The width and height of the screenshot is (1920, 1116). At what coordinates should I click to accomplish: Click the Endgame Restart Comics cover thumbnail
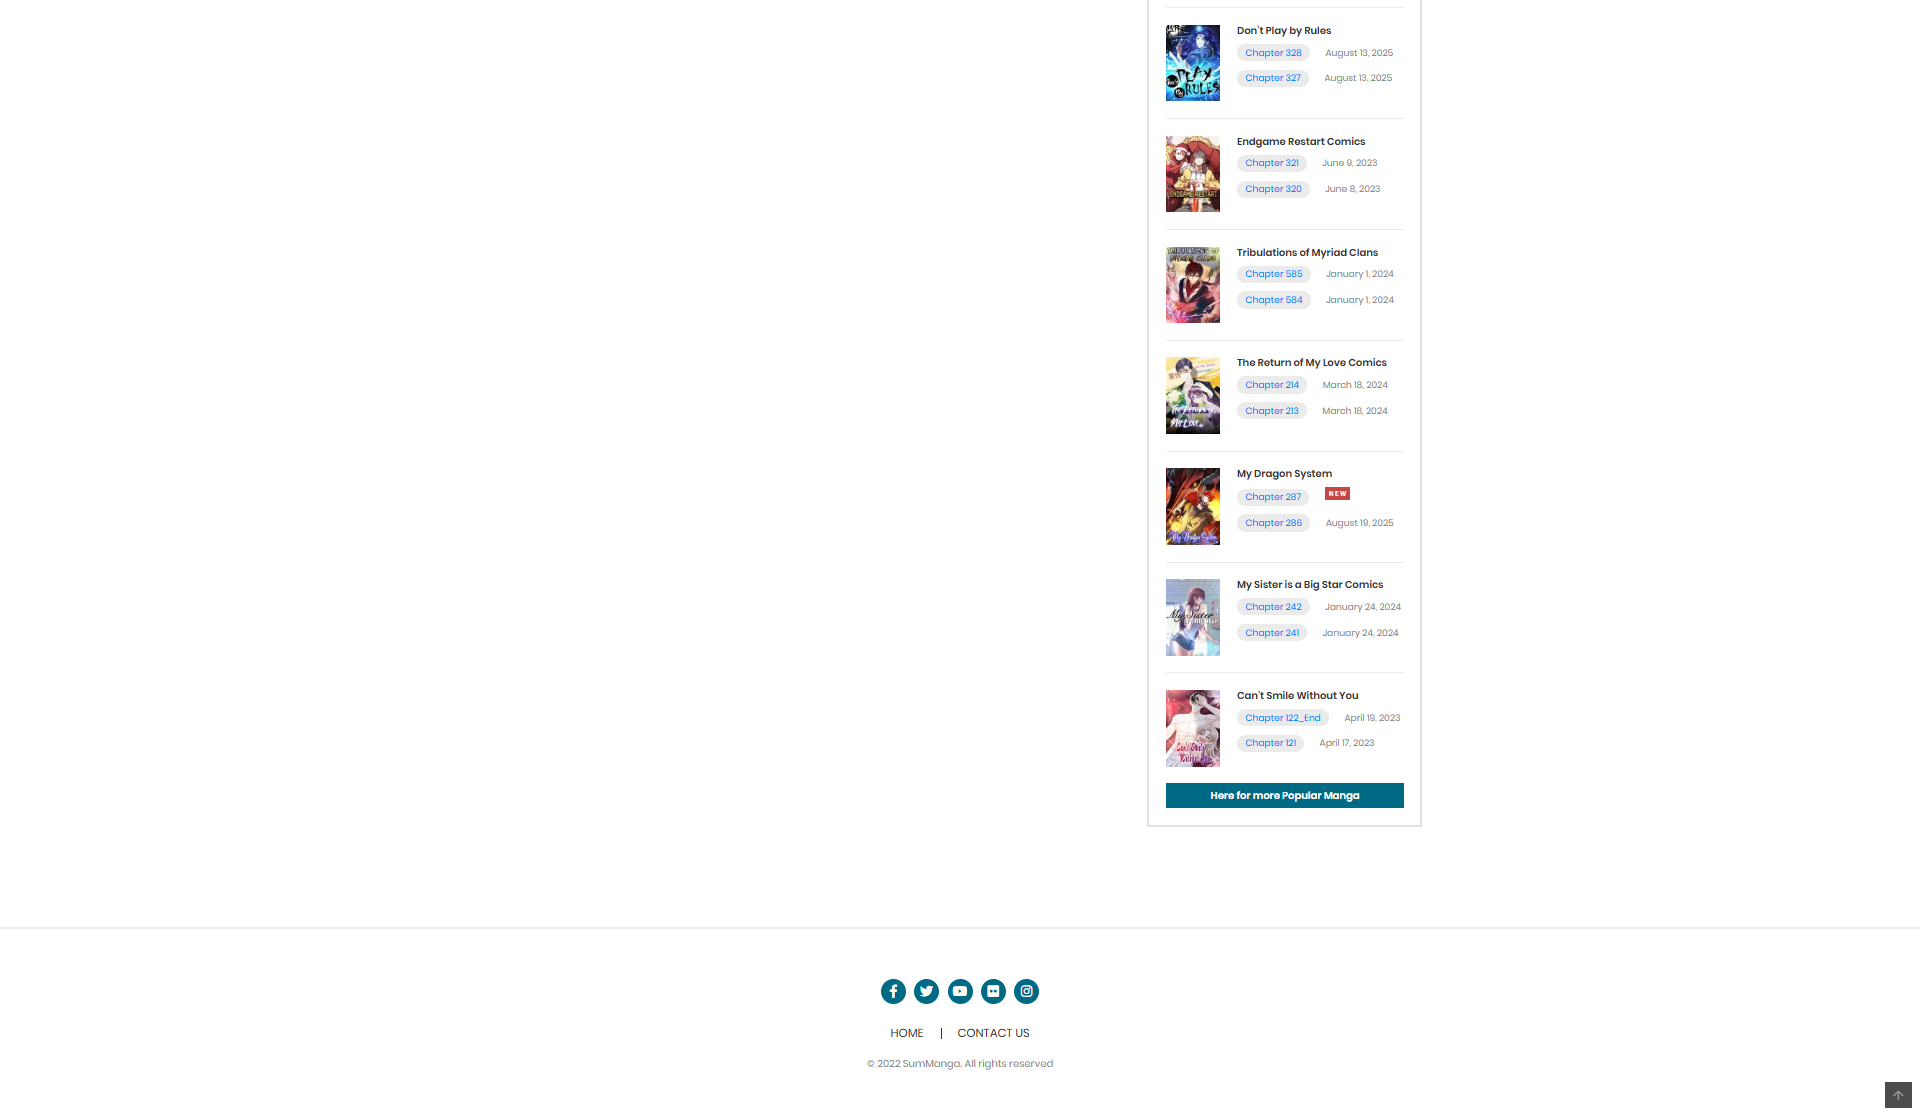click(x=1193, y=174)
